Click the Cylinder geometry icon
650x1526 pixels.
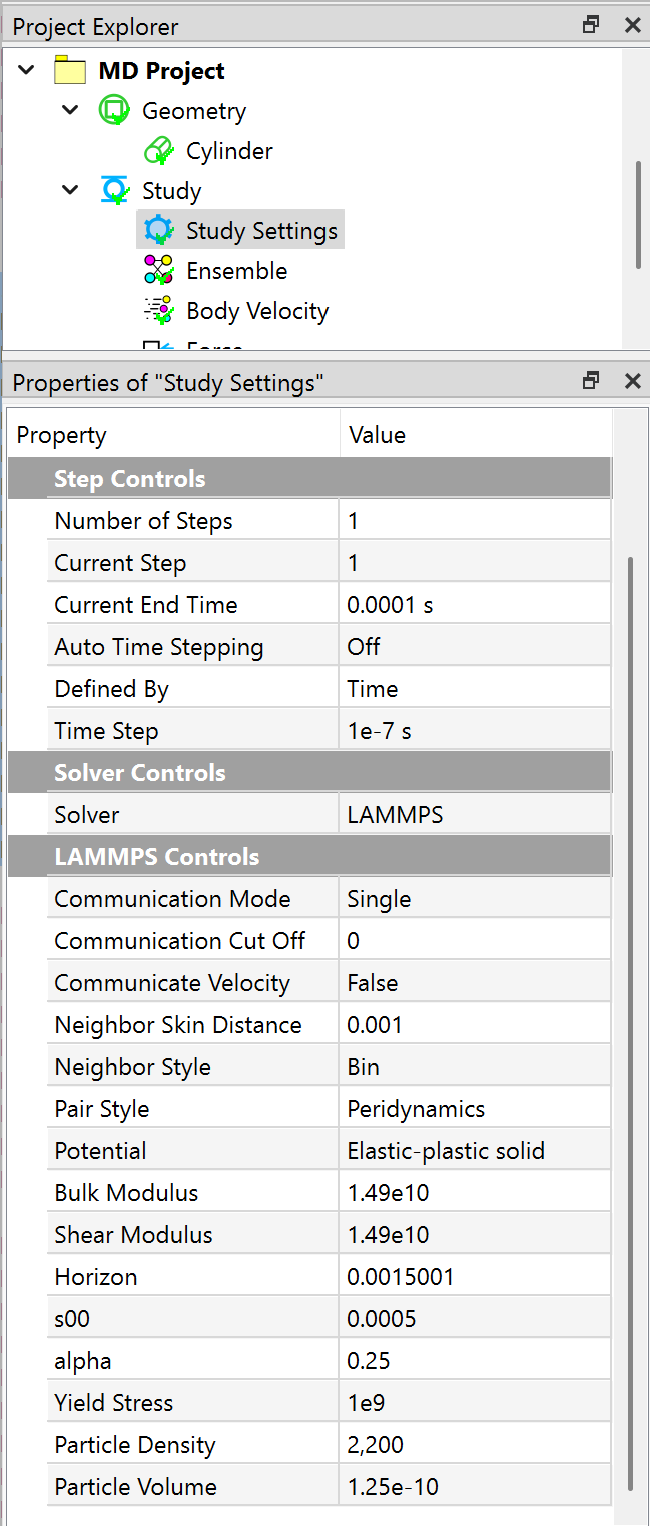click(158, 151)
